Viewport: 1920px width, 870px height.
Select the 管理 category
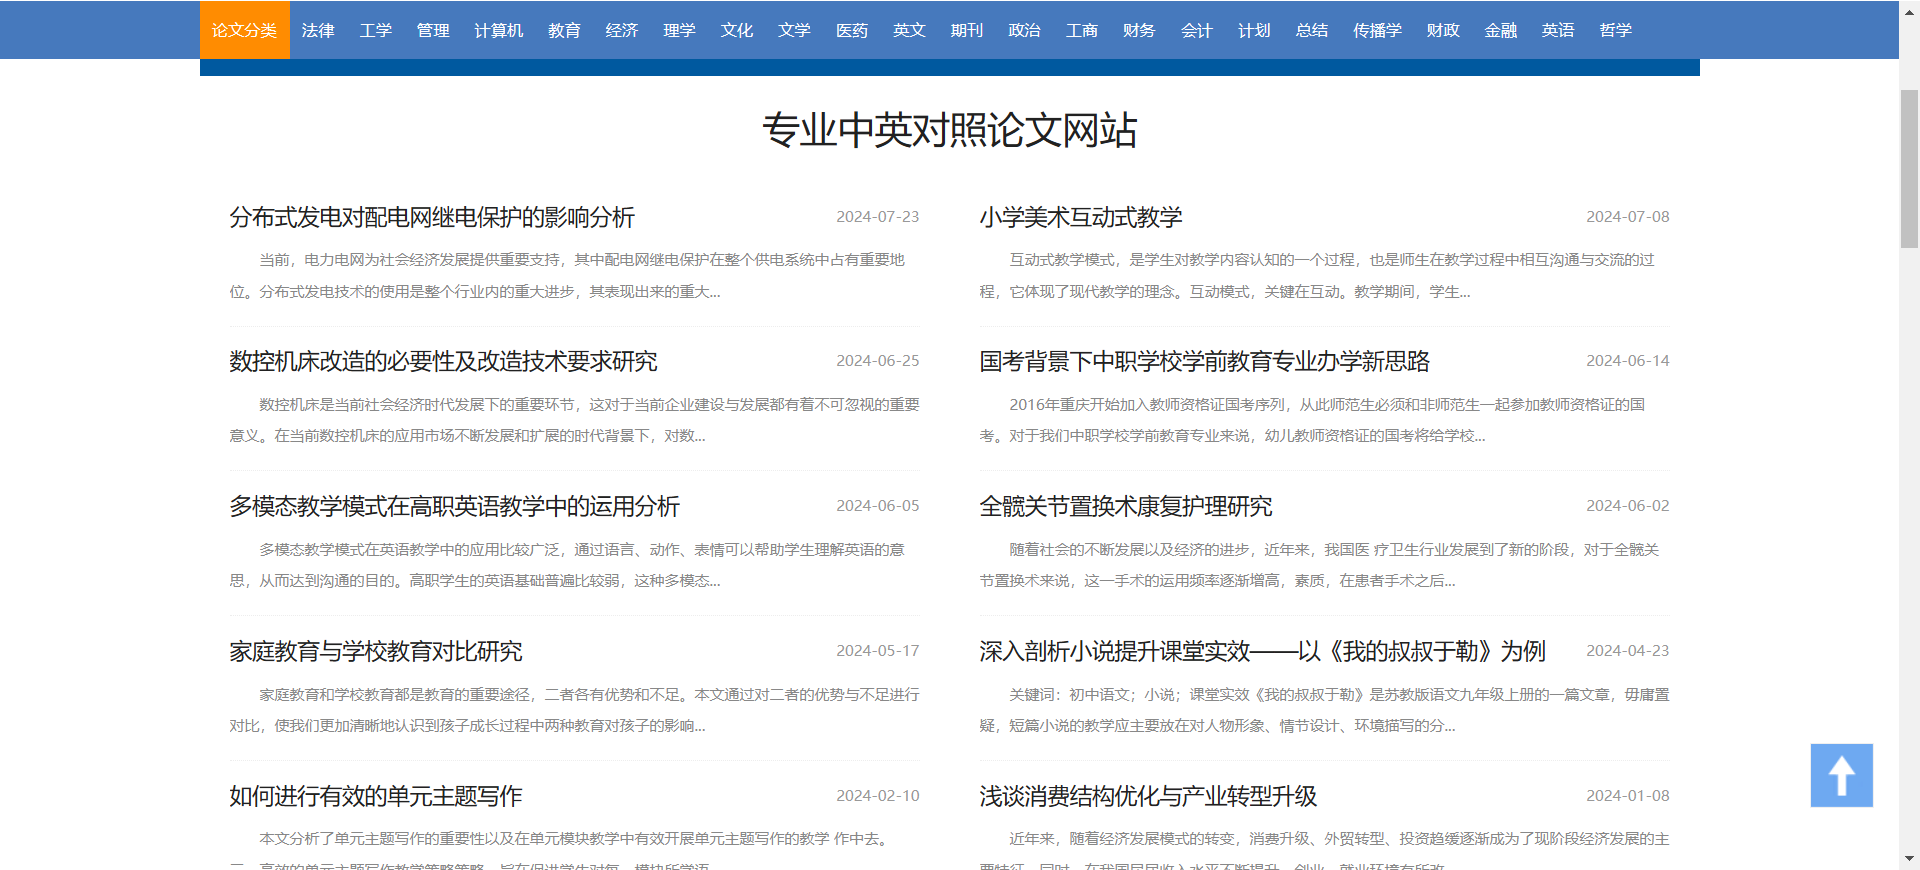(433, 30)
